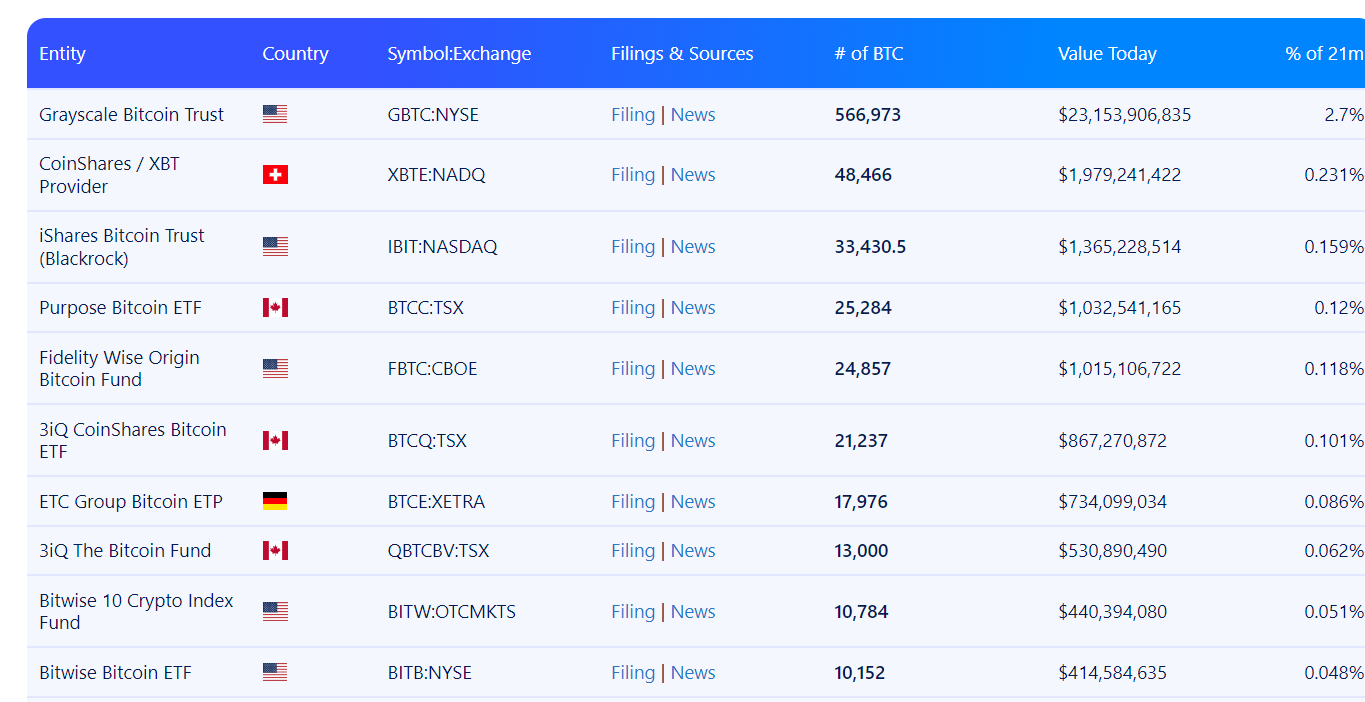Click the 'Value Today' column header
The height and width of the screenshot is (702, 1365).
pos(1107,54)
